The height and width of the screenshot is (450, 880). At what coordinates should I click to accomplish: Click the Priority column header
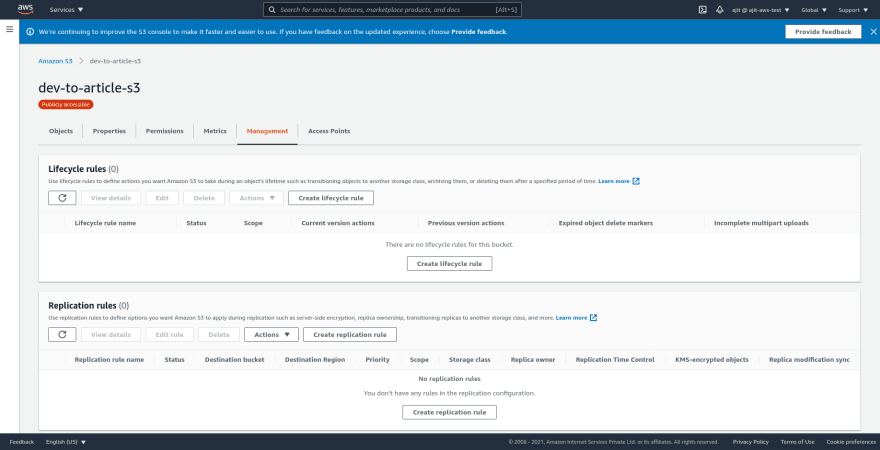377,360
